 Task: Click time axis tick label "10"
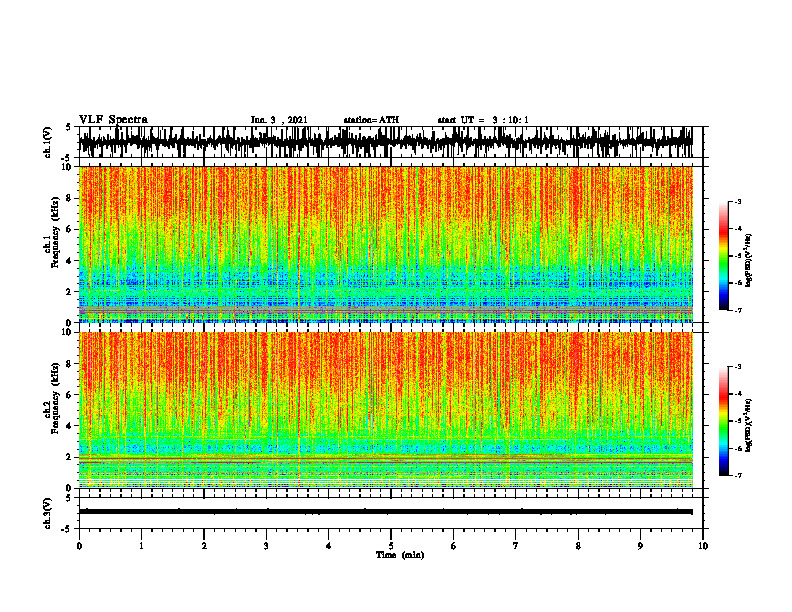point(703,546)
